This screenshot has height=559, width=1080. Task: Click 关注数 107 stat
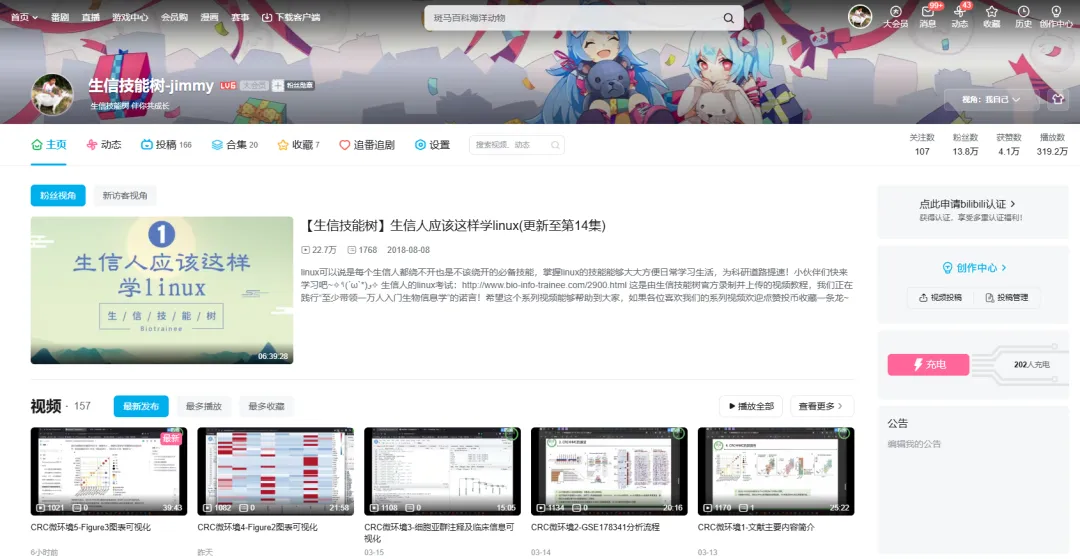coord(922,145)
